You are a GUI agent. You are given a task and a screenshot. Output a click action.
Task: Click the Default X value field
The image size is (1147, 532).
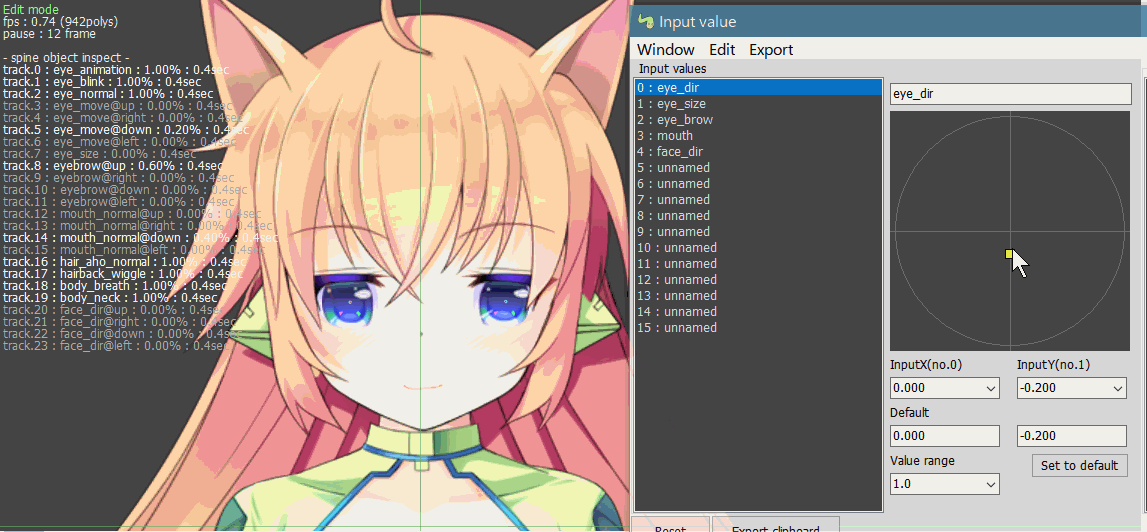tap(944, 435)
